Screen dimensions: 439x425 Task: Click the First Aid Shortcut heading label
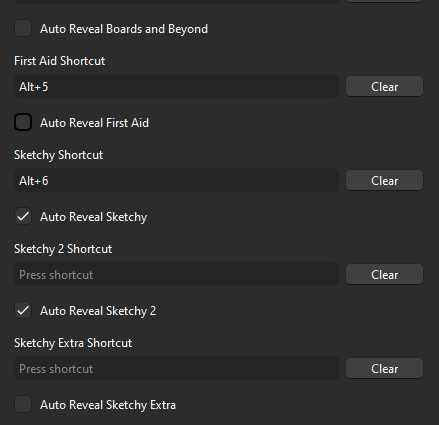60,61
